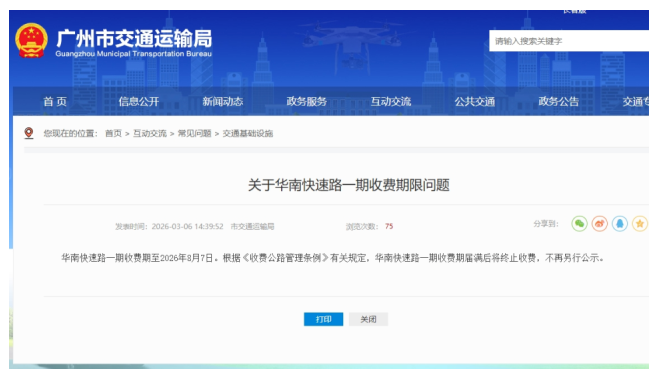Viewport: 663px width, 372px height.
Task: Open the 新闻动态 menu
Action: [x=222, y=101]
